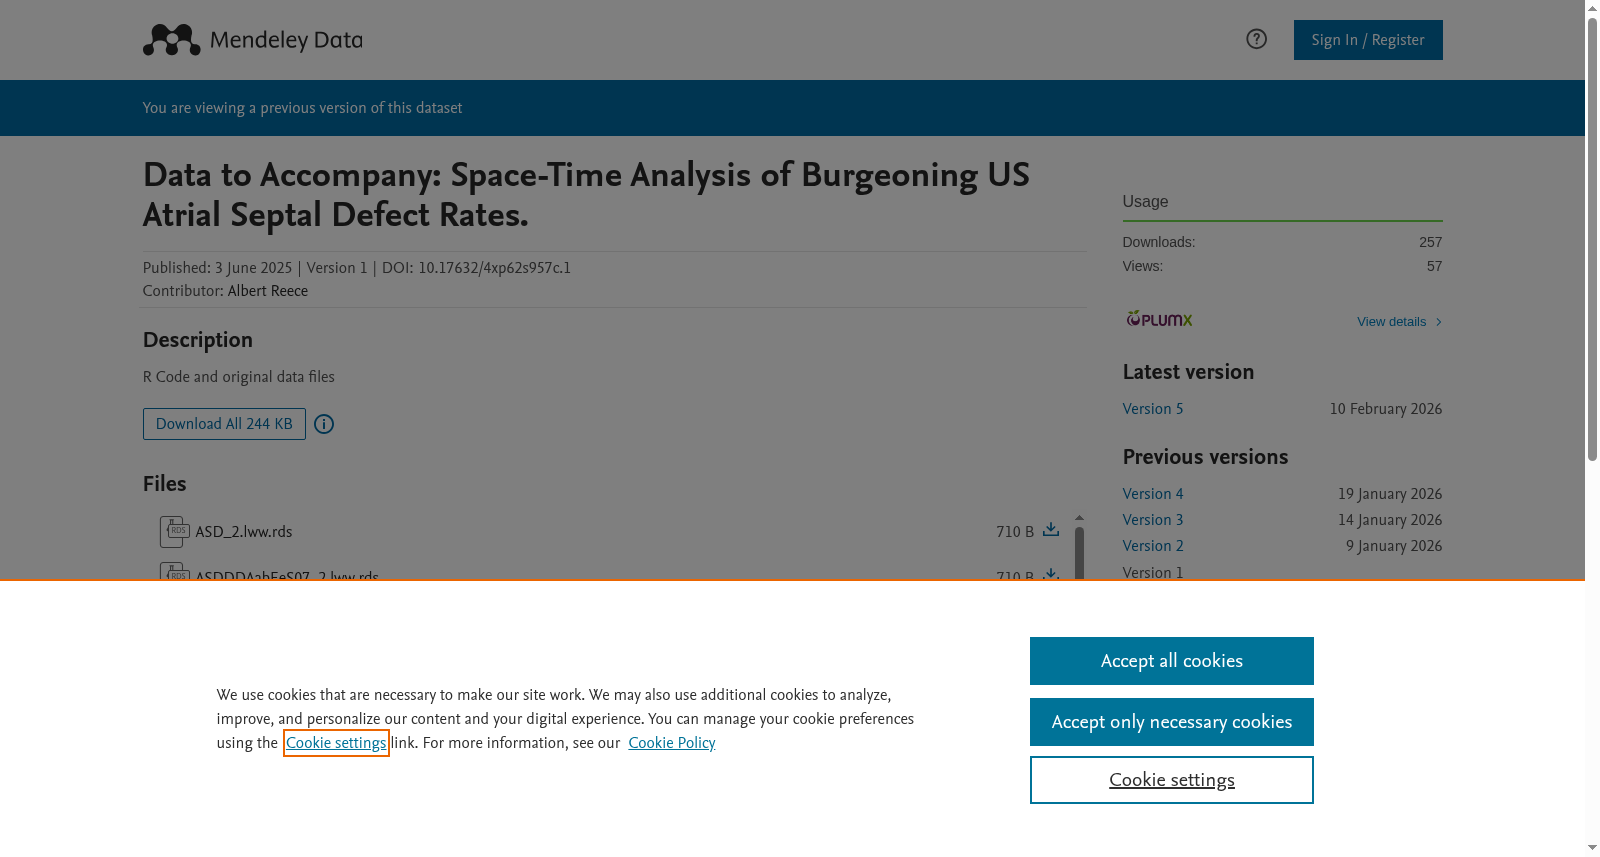Open Version 2 of the dataset
This screenshot has width=1600, height=857.
point(1153,546)
